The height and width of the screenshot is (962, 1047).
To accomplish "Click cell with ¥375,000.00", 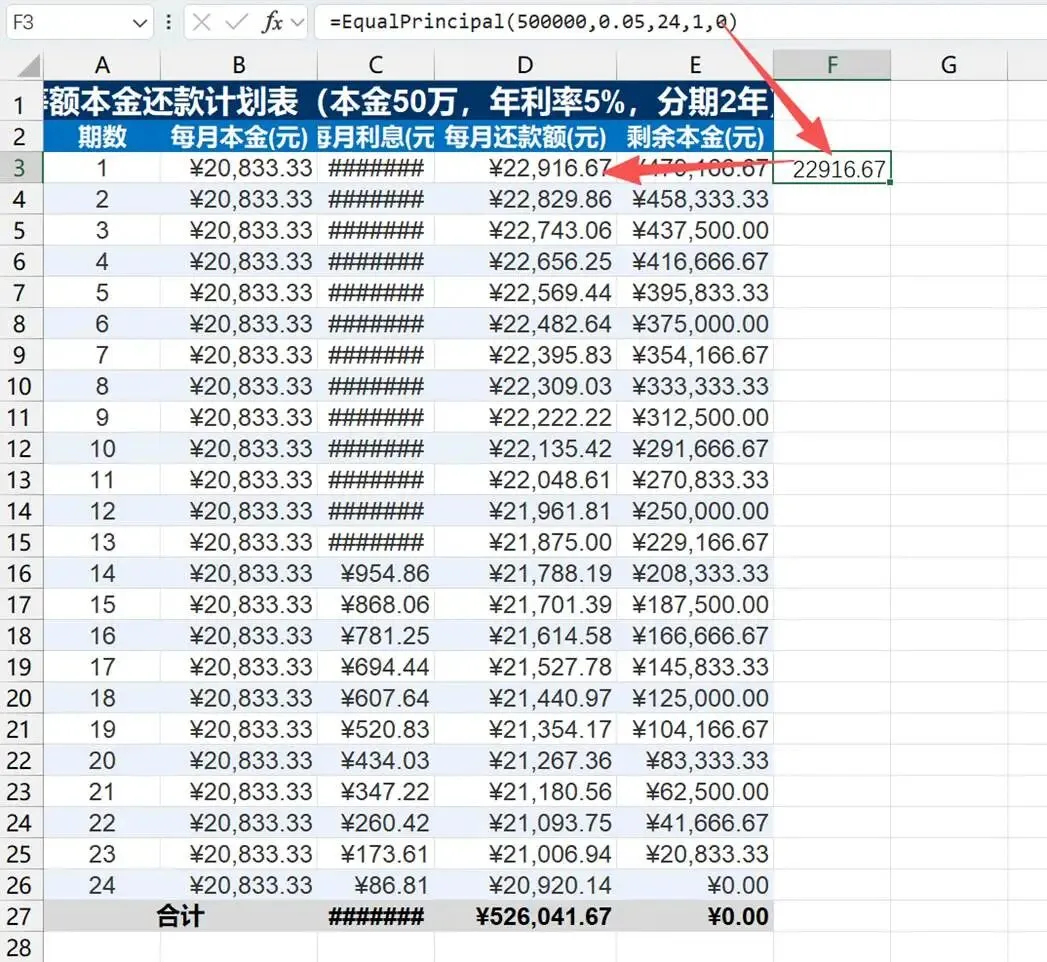I will 694,324.
